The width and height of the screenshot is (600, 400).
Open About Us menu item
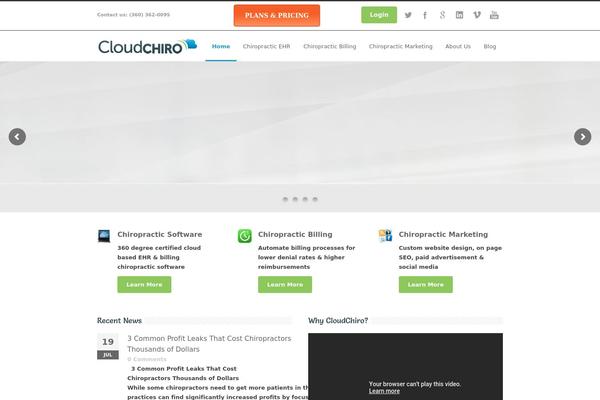coord(458,46)
